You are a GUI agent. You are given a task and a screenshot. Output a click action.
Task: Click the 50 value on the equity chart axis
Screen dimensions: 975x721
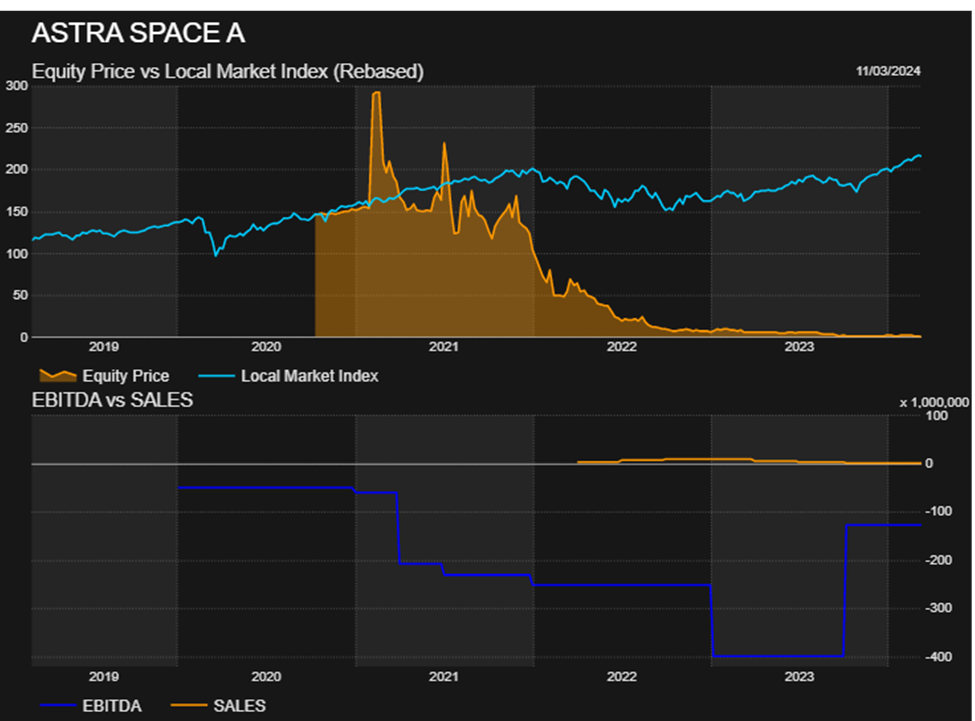(x=21, y=295)
